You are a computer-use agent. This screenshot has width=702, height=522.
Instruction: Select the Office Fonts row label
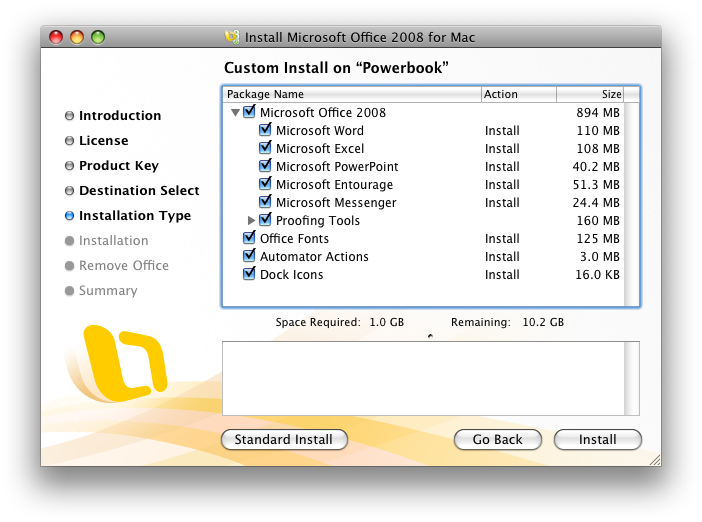click(295, 238)
